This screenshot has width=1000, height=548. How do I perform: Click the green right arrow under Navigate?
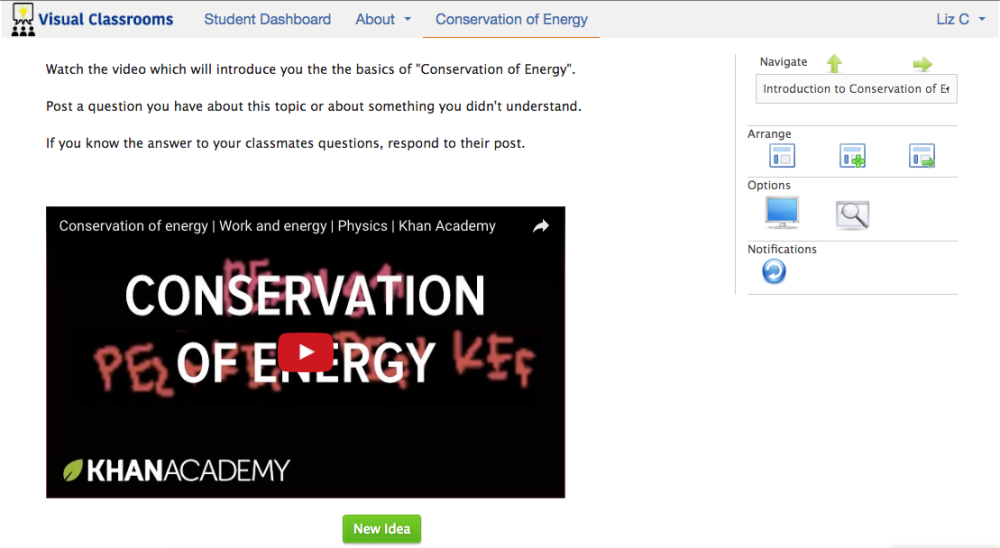(x=922, y=64)
